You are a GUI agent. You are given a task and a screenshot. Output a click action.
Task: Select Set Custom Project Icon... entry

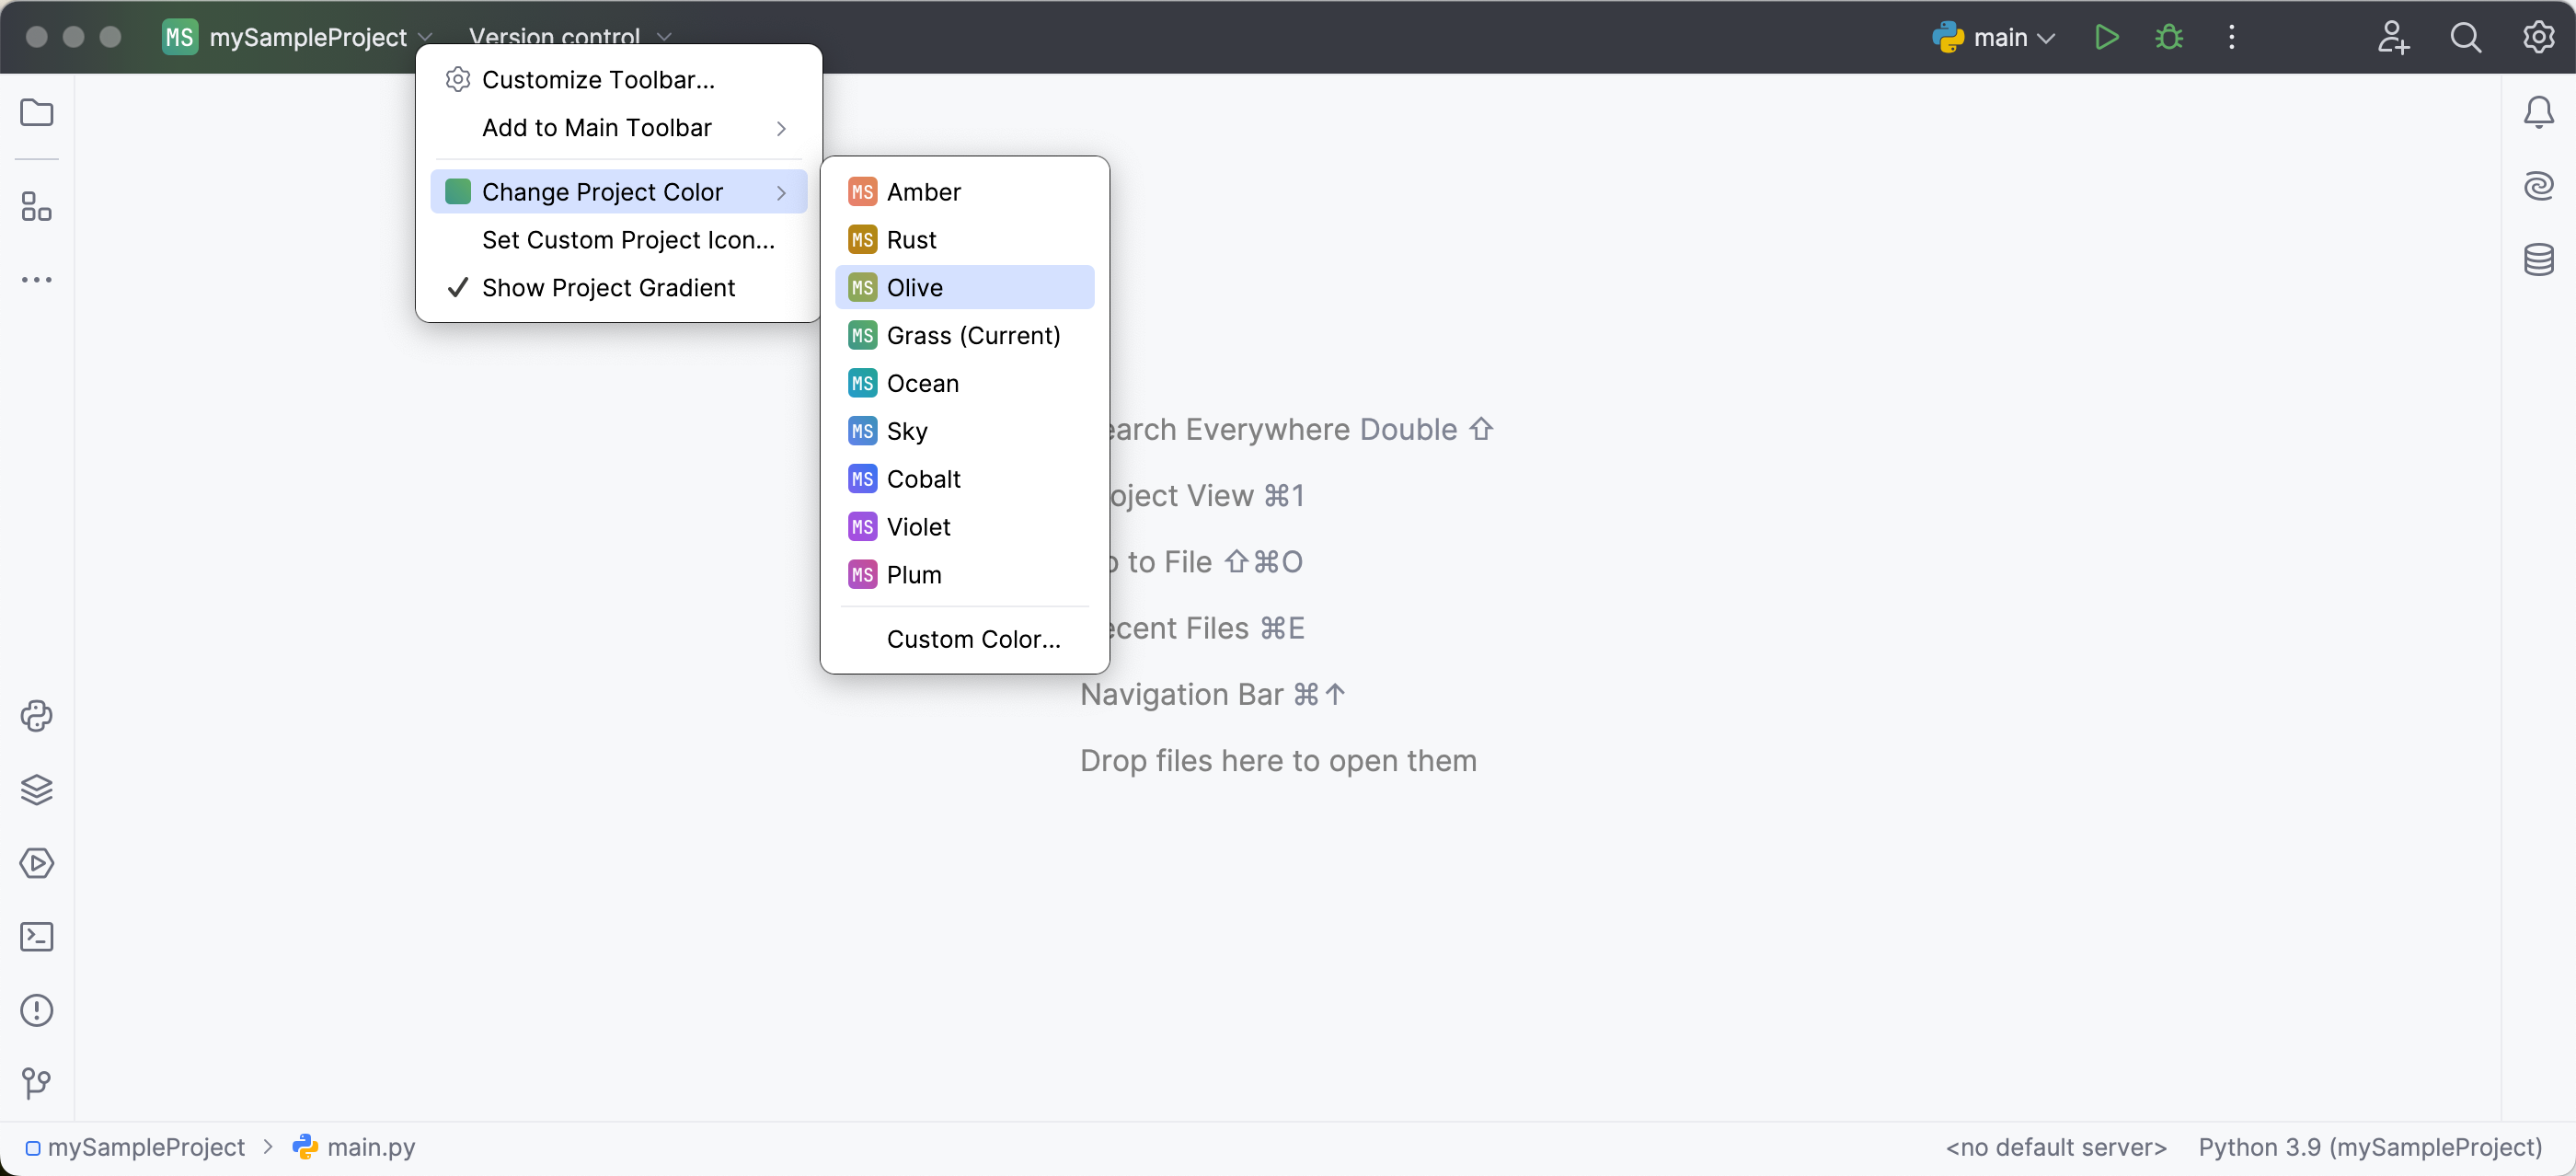point(619,240)
